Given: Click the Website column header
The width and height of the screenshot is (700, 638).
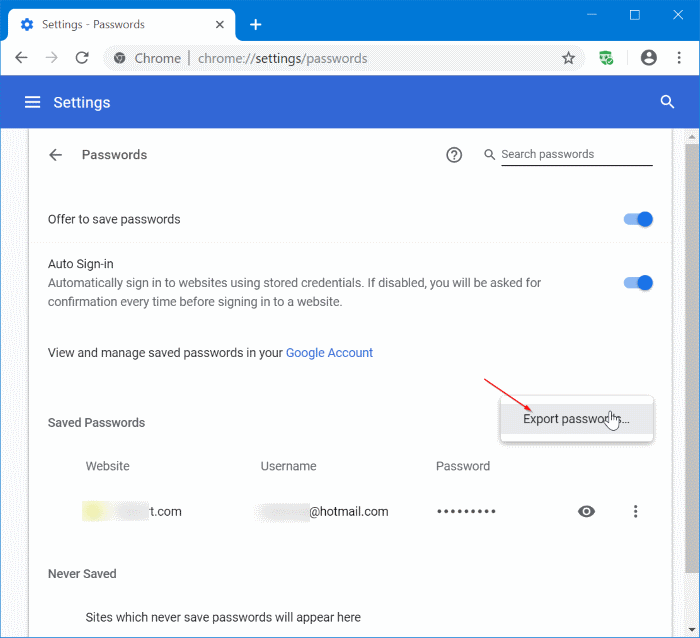Looking at the screenshot, I should pyautogui.click(x=108, y=466).
